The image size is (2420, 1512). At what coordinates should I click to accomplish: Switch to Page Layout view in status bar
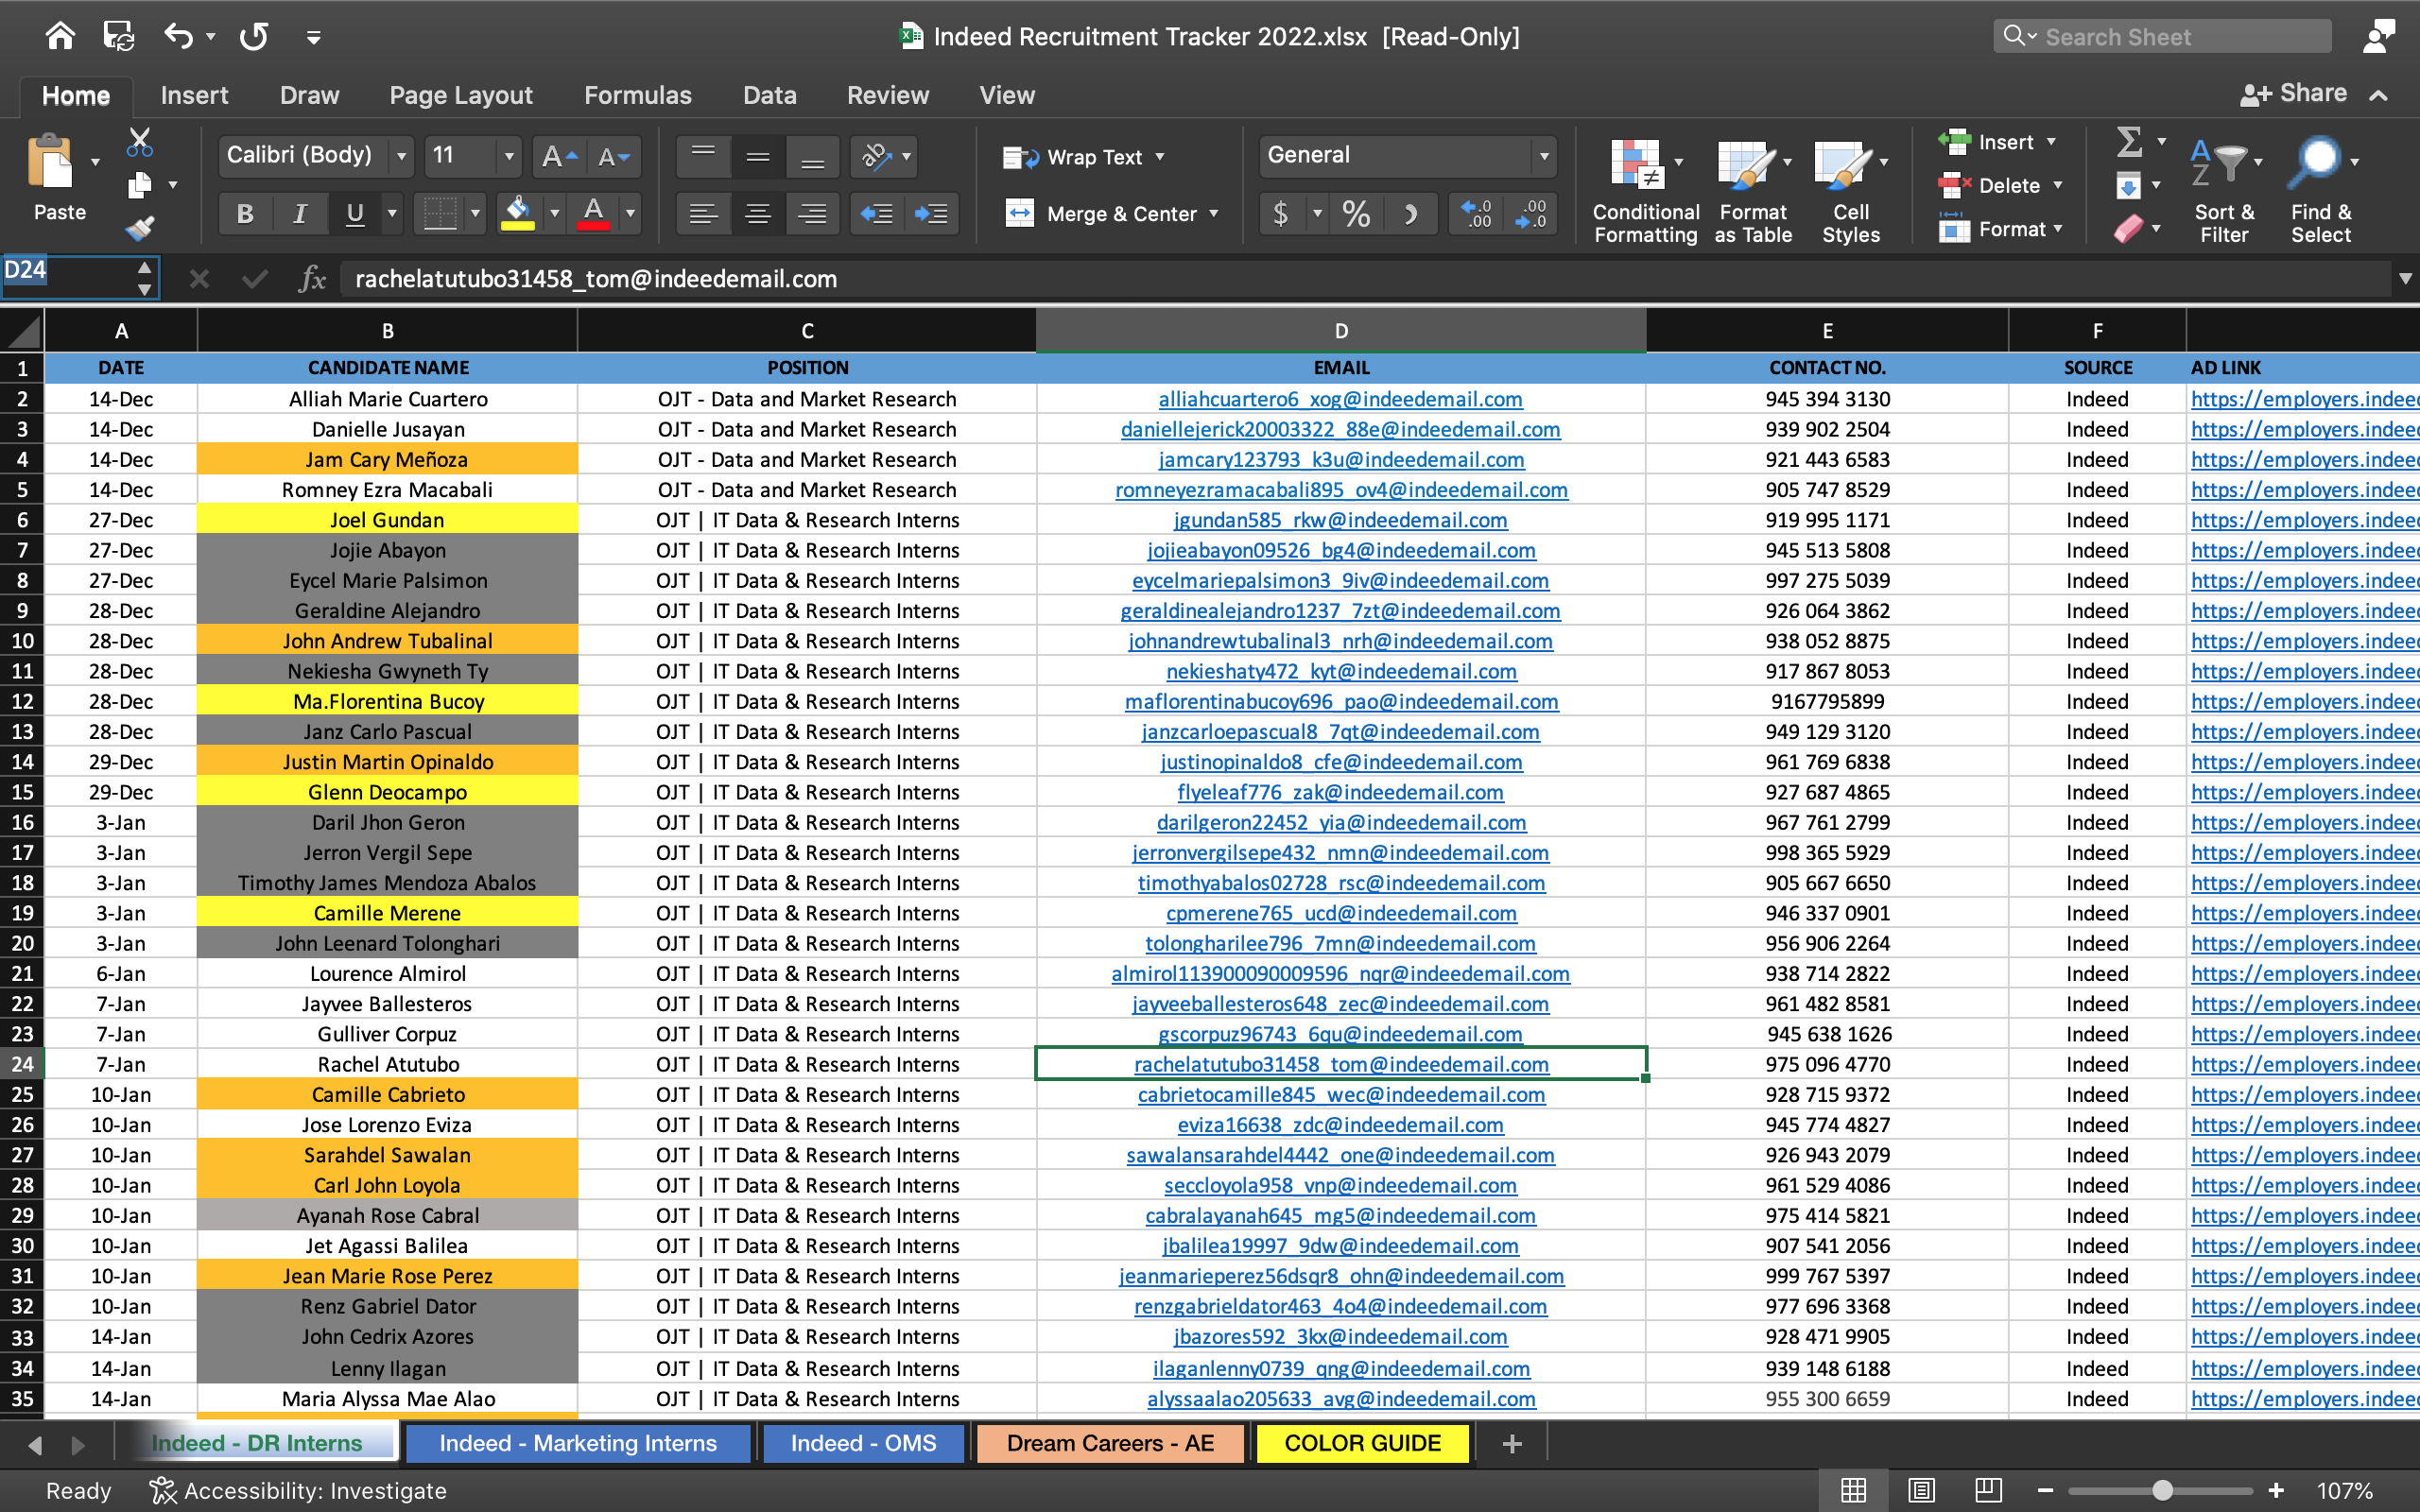1920,1490
